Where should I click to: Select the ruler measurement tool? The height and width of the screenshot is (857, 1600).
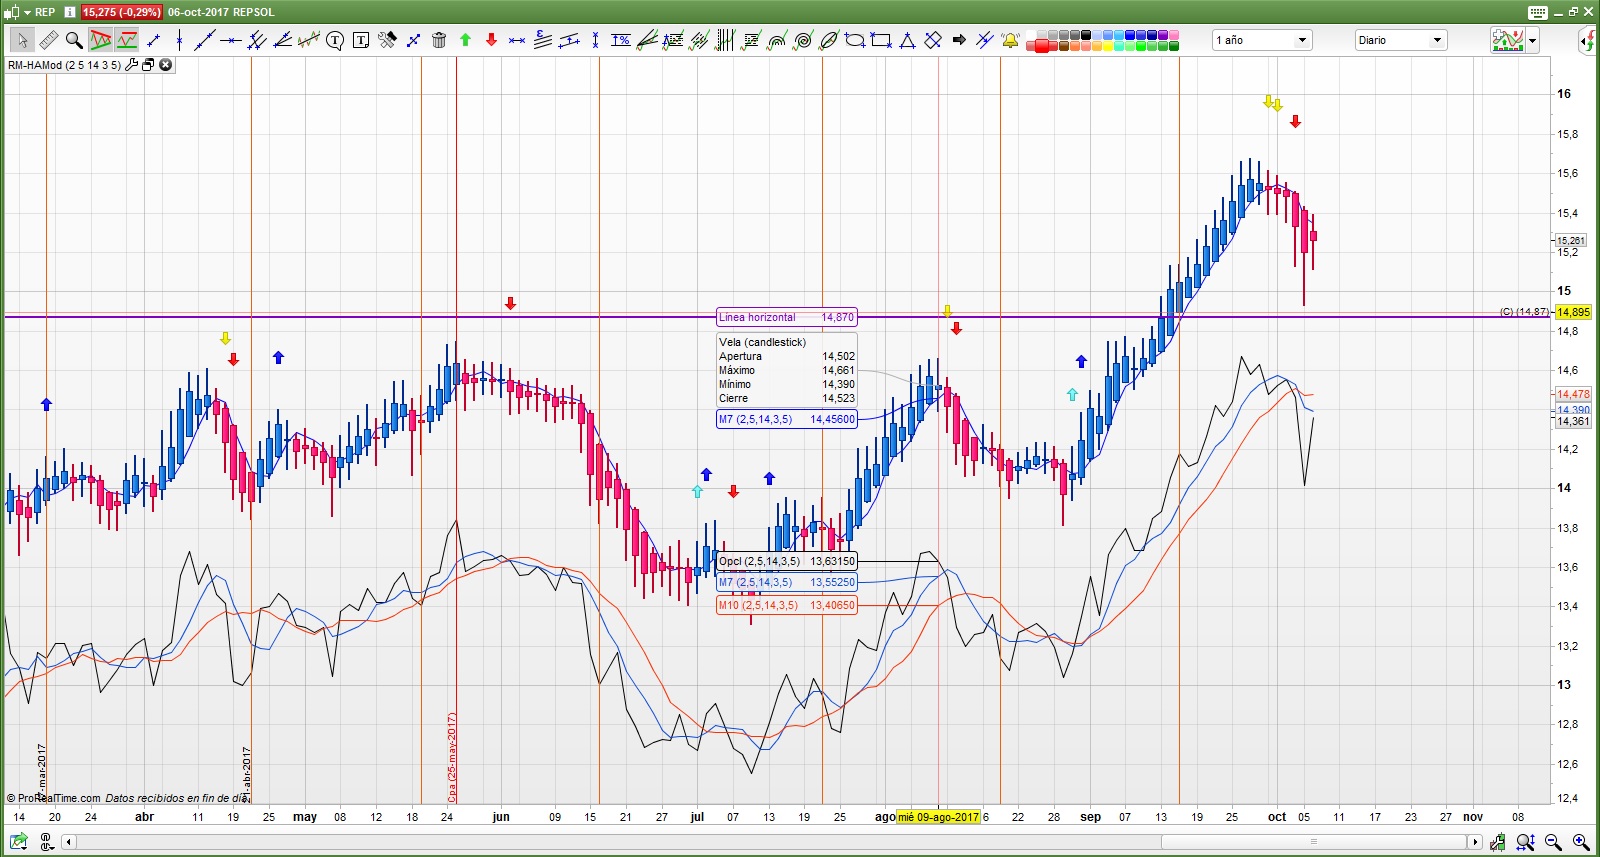(48, 40)
